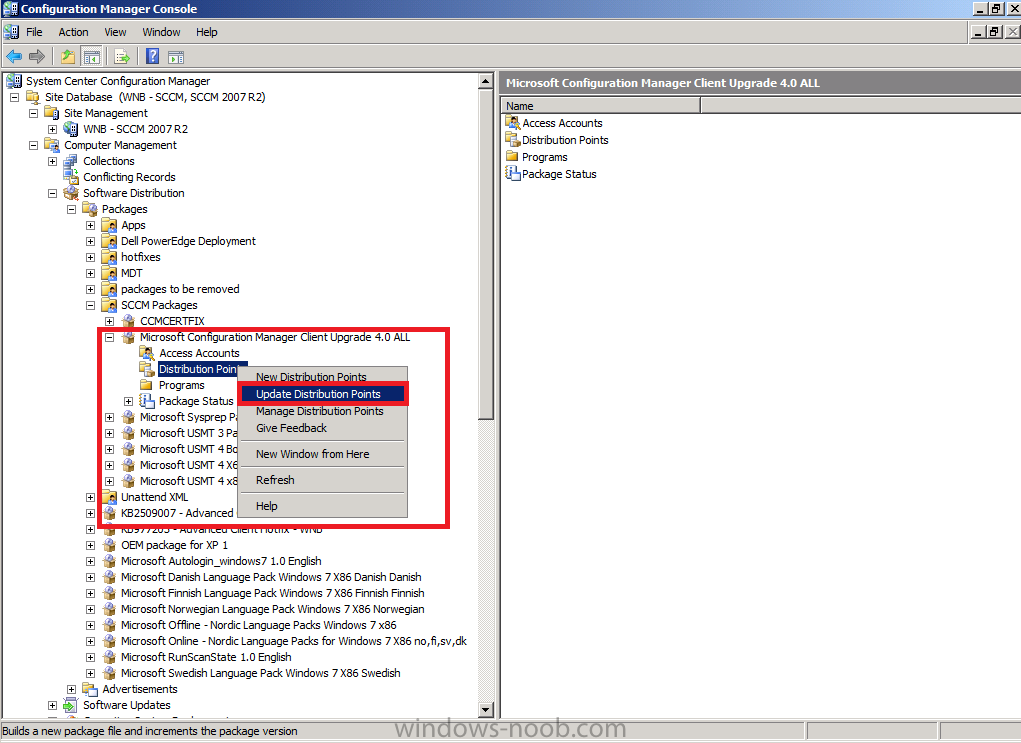The width and height of the screenshot is (1021, 743).
Task: Click the Packages folder icon
Action: (90, 209)
